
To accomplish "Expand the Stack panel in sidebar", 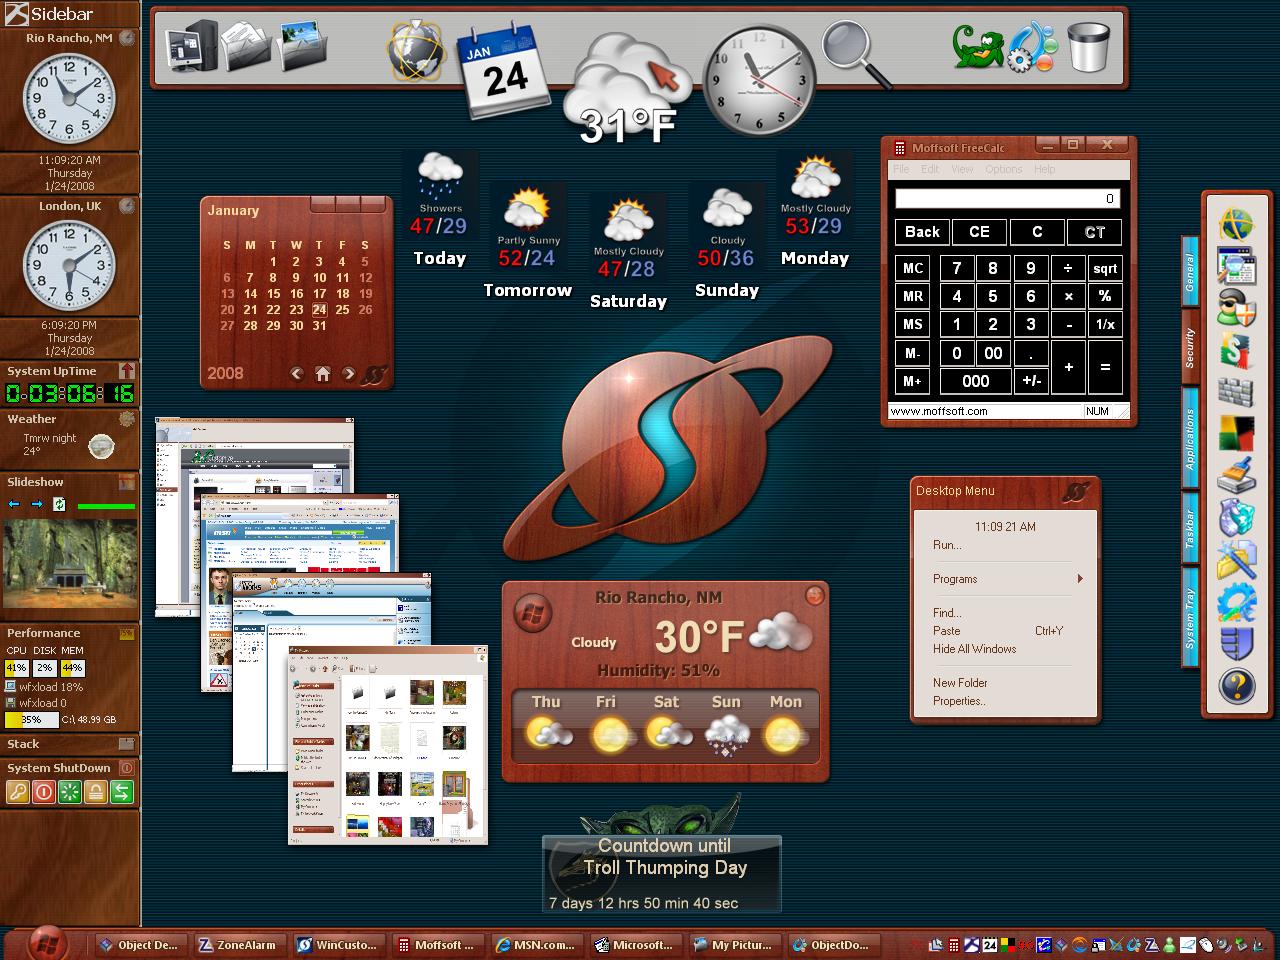I will point(126,744).
